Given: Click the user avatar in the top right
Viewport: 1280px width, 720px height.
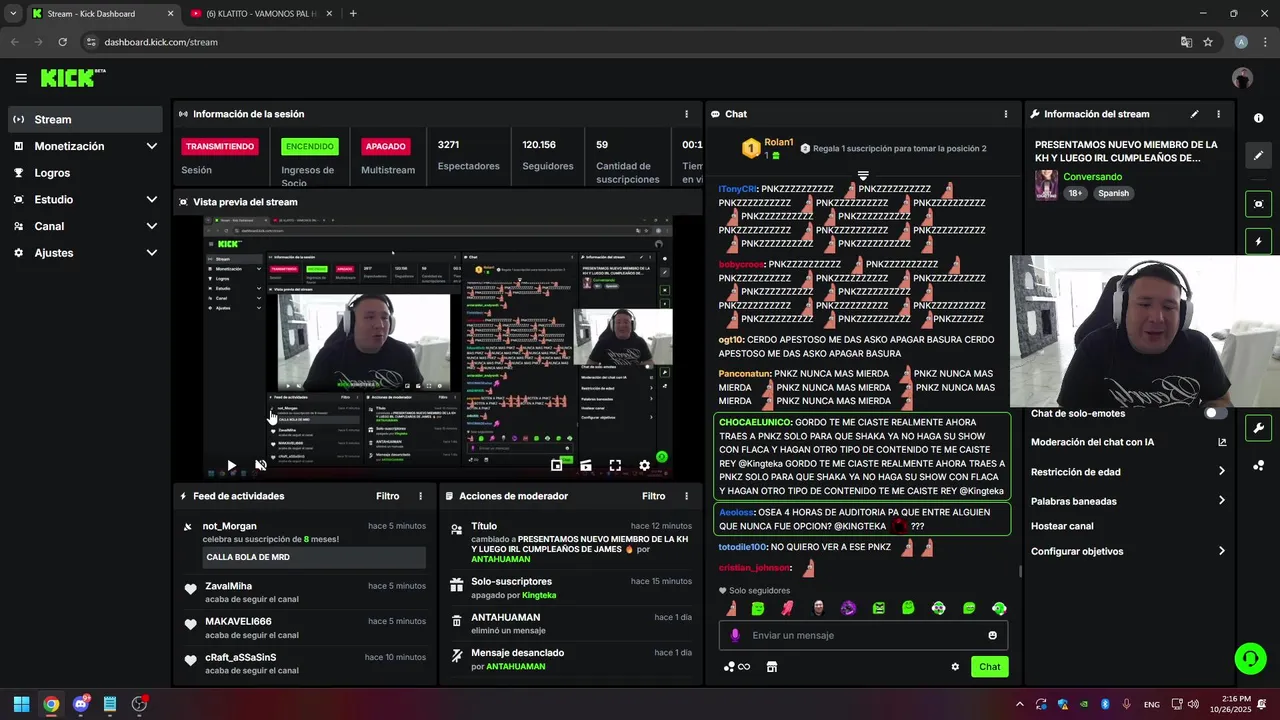Looking at the screenshot, I should tap(1242, 78).
